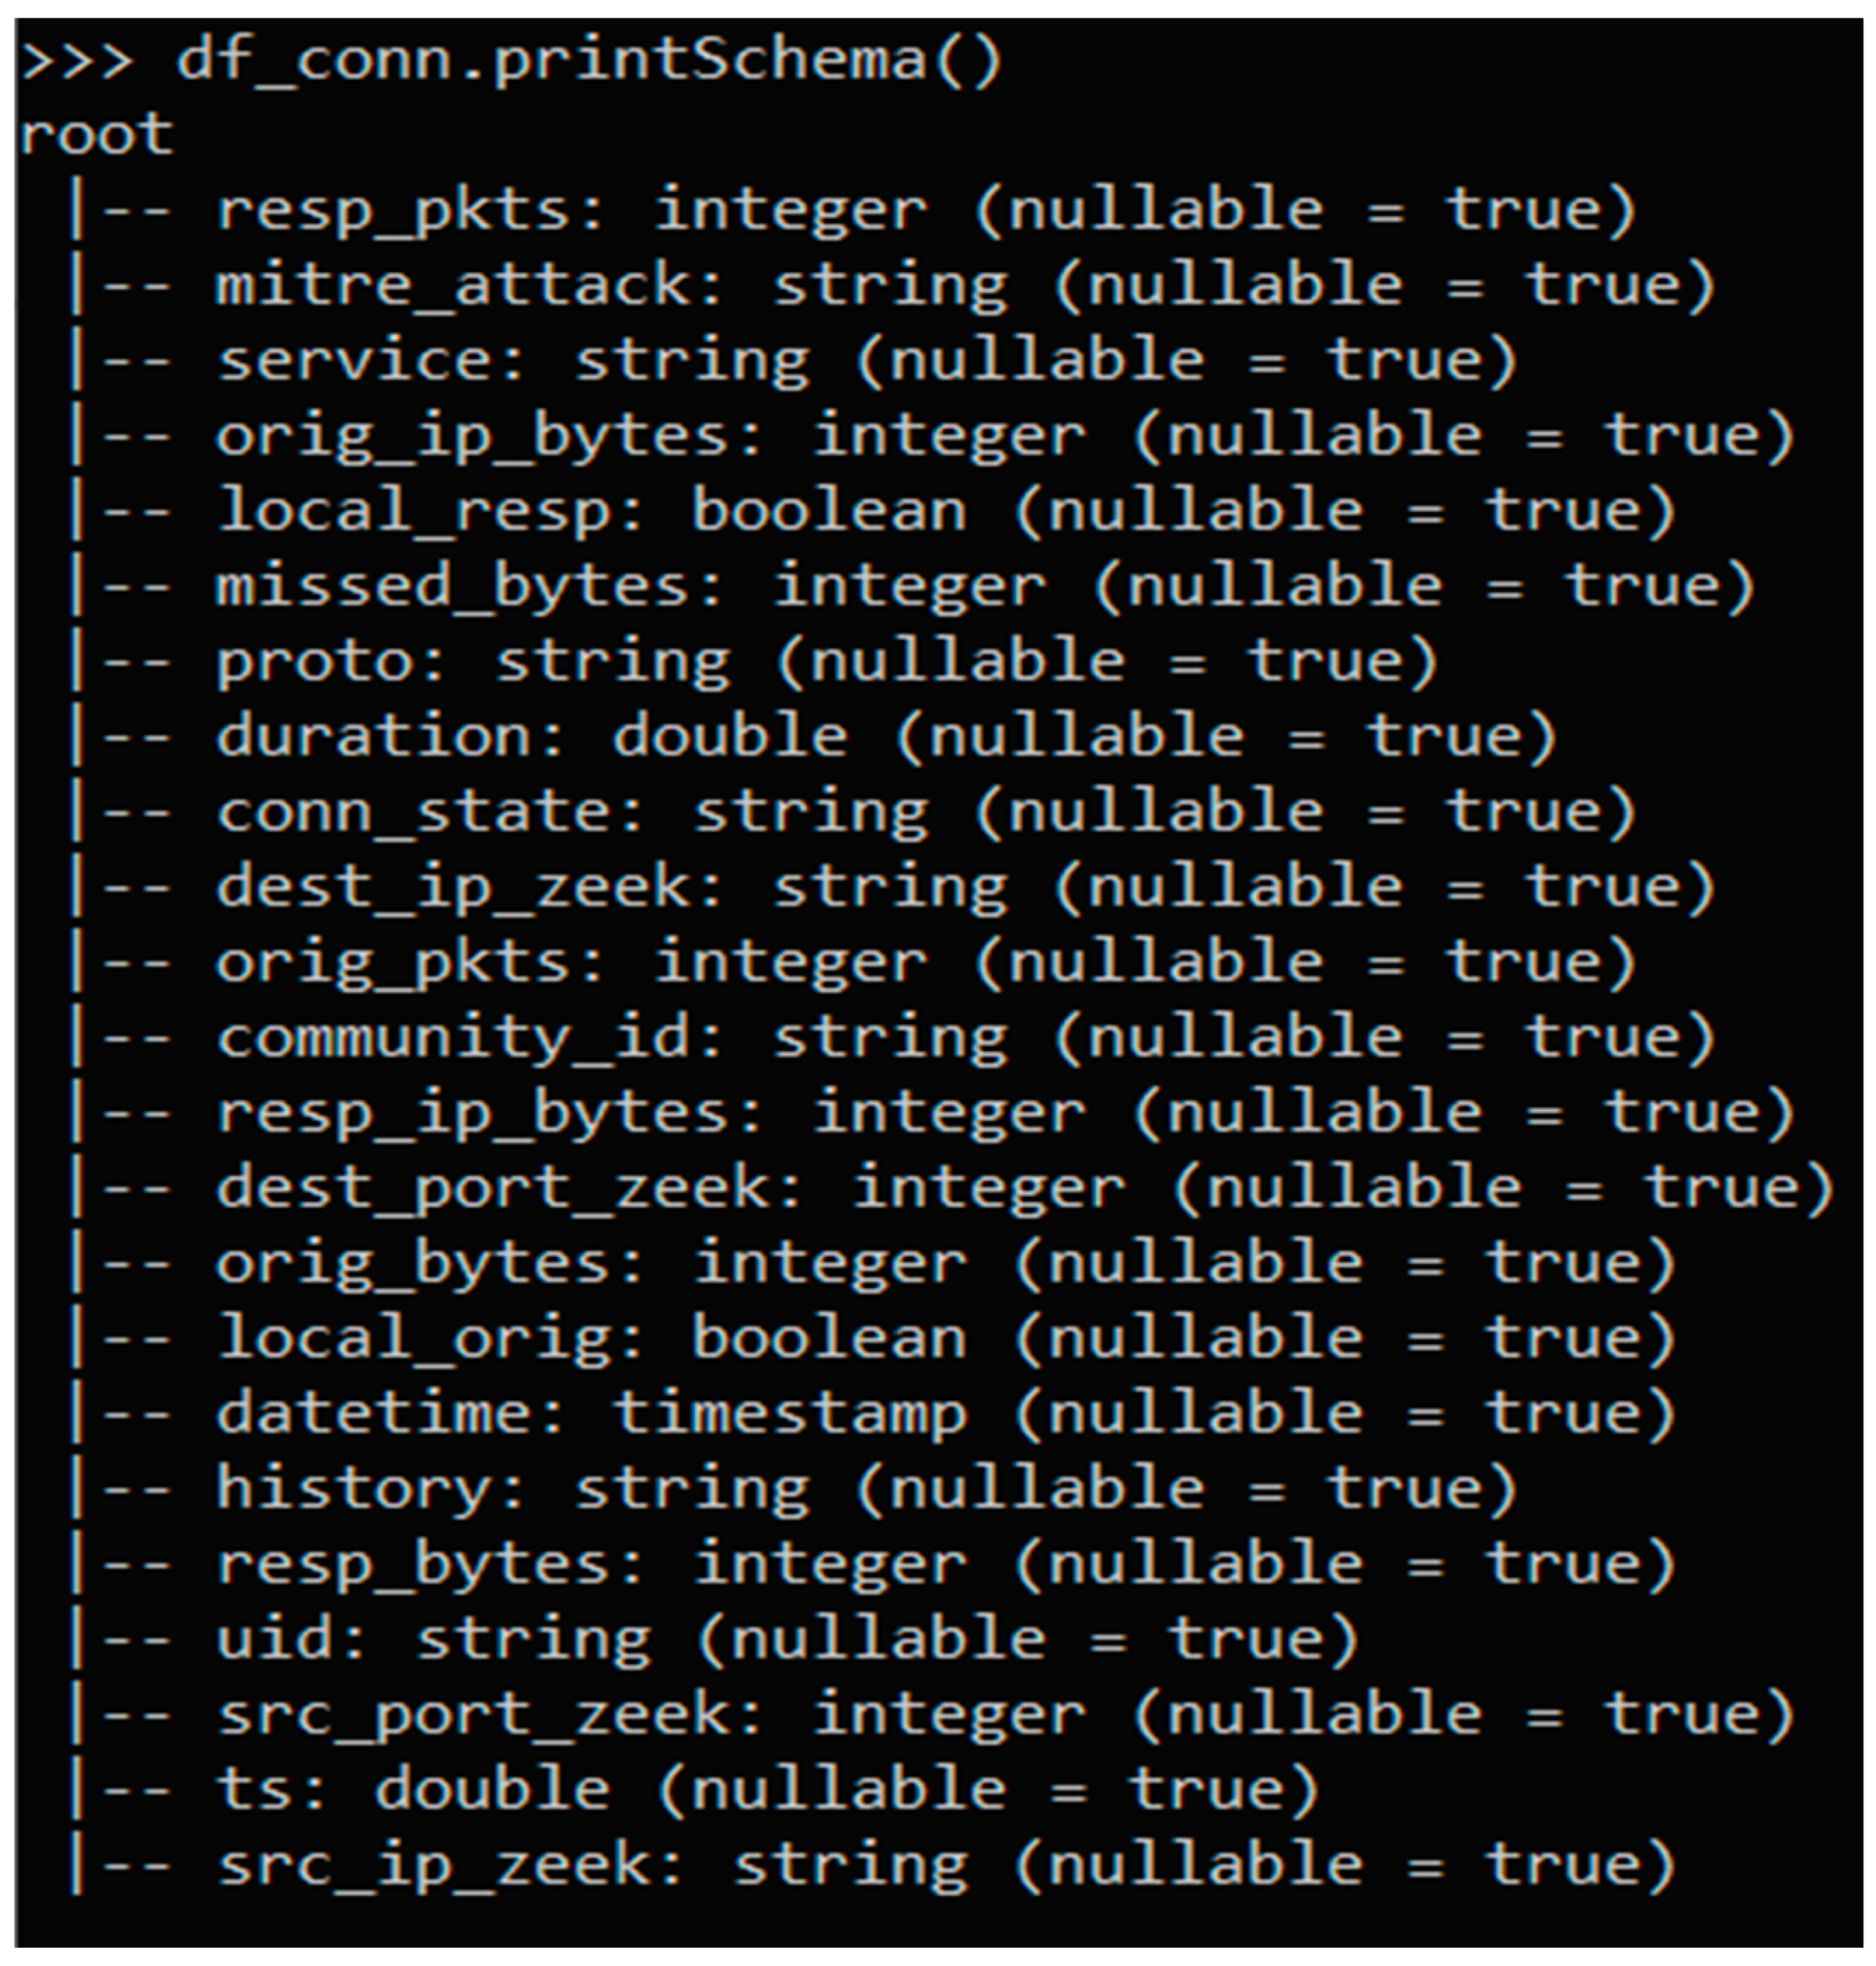Click the word timestamp on the datetime line
Screen dimensions: 1876x1966
click(790, 1415)
